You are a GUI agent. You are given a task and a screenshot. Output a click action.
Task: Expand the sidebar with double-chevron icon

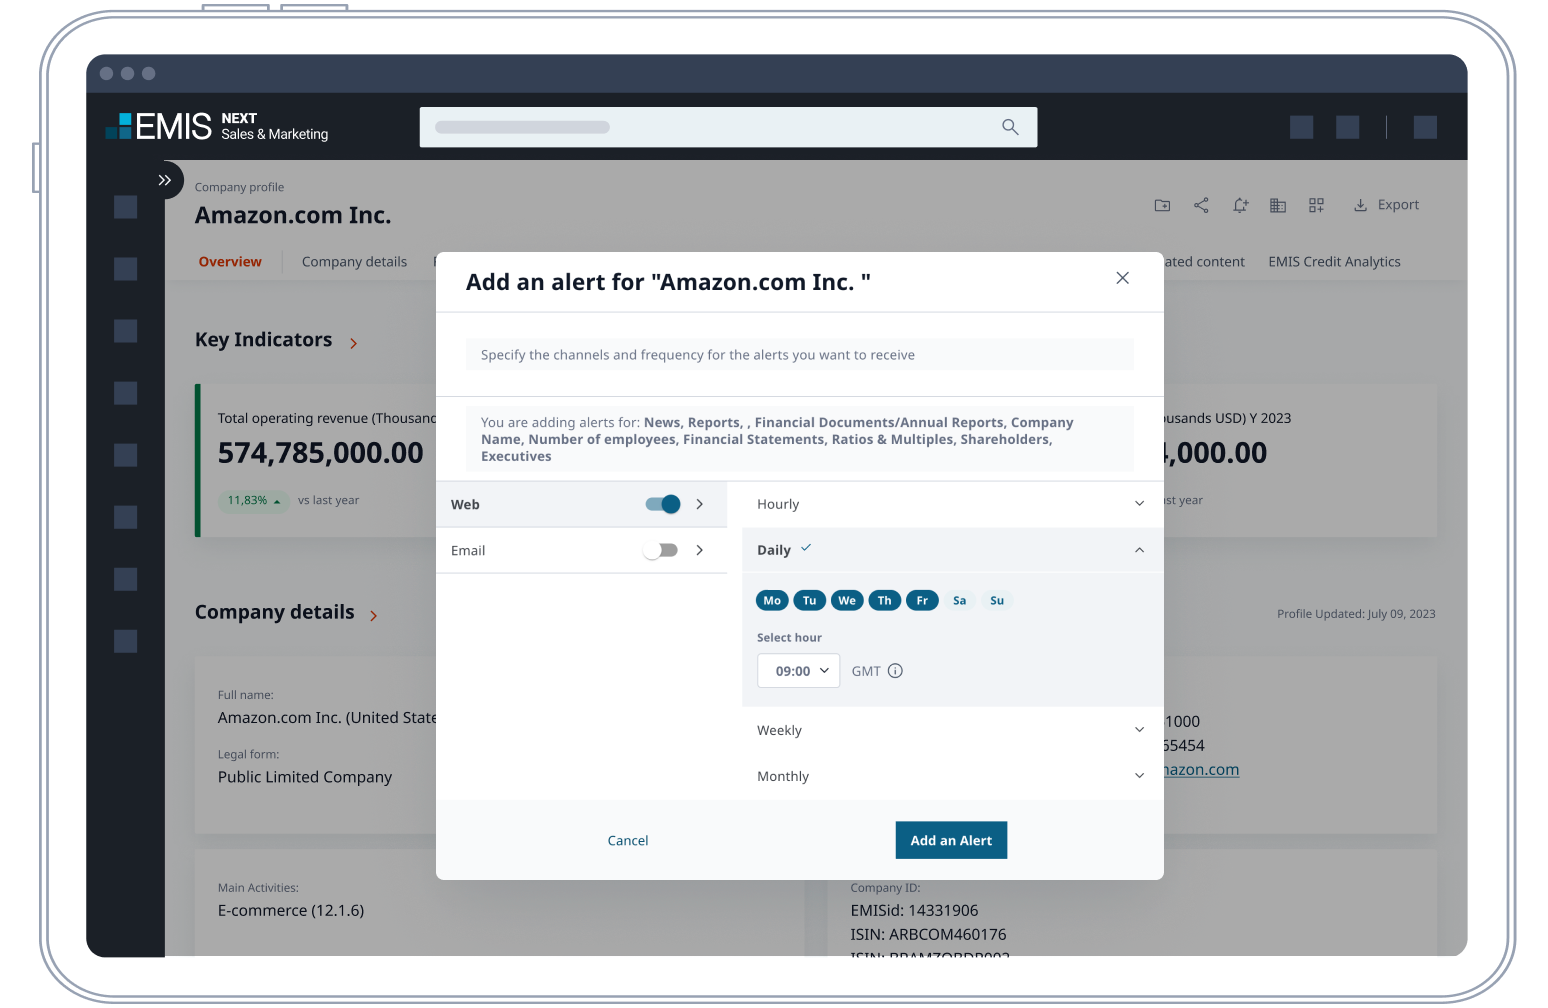click(165, 180)
